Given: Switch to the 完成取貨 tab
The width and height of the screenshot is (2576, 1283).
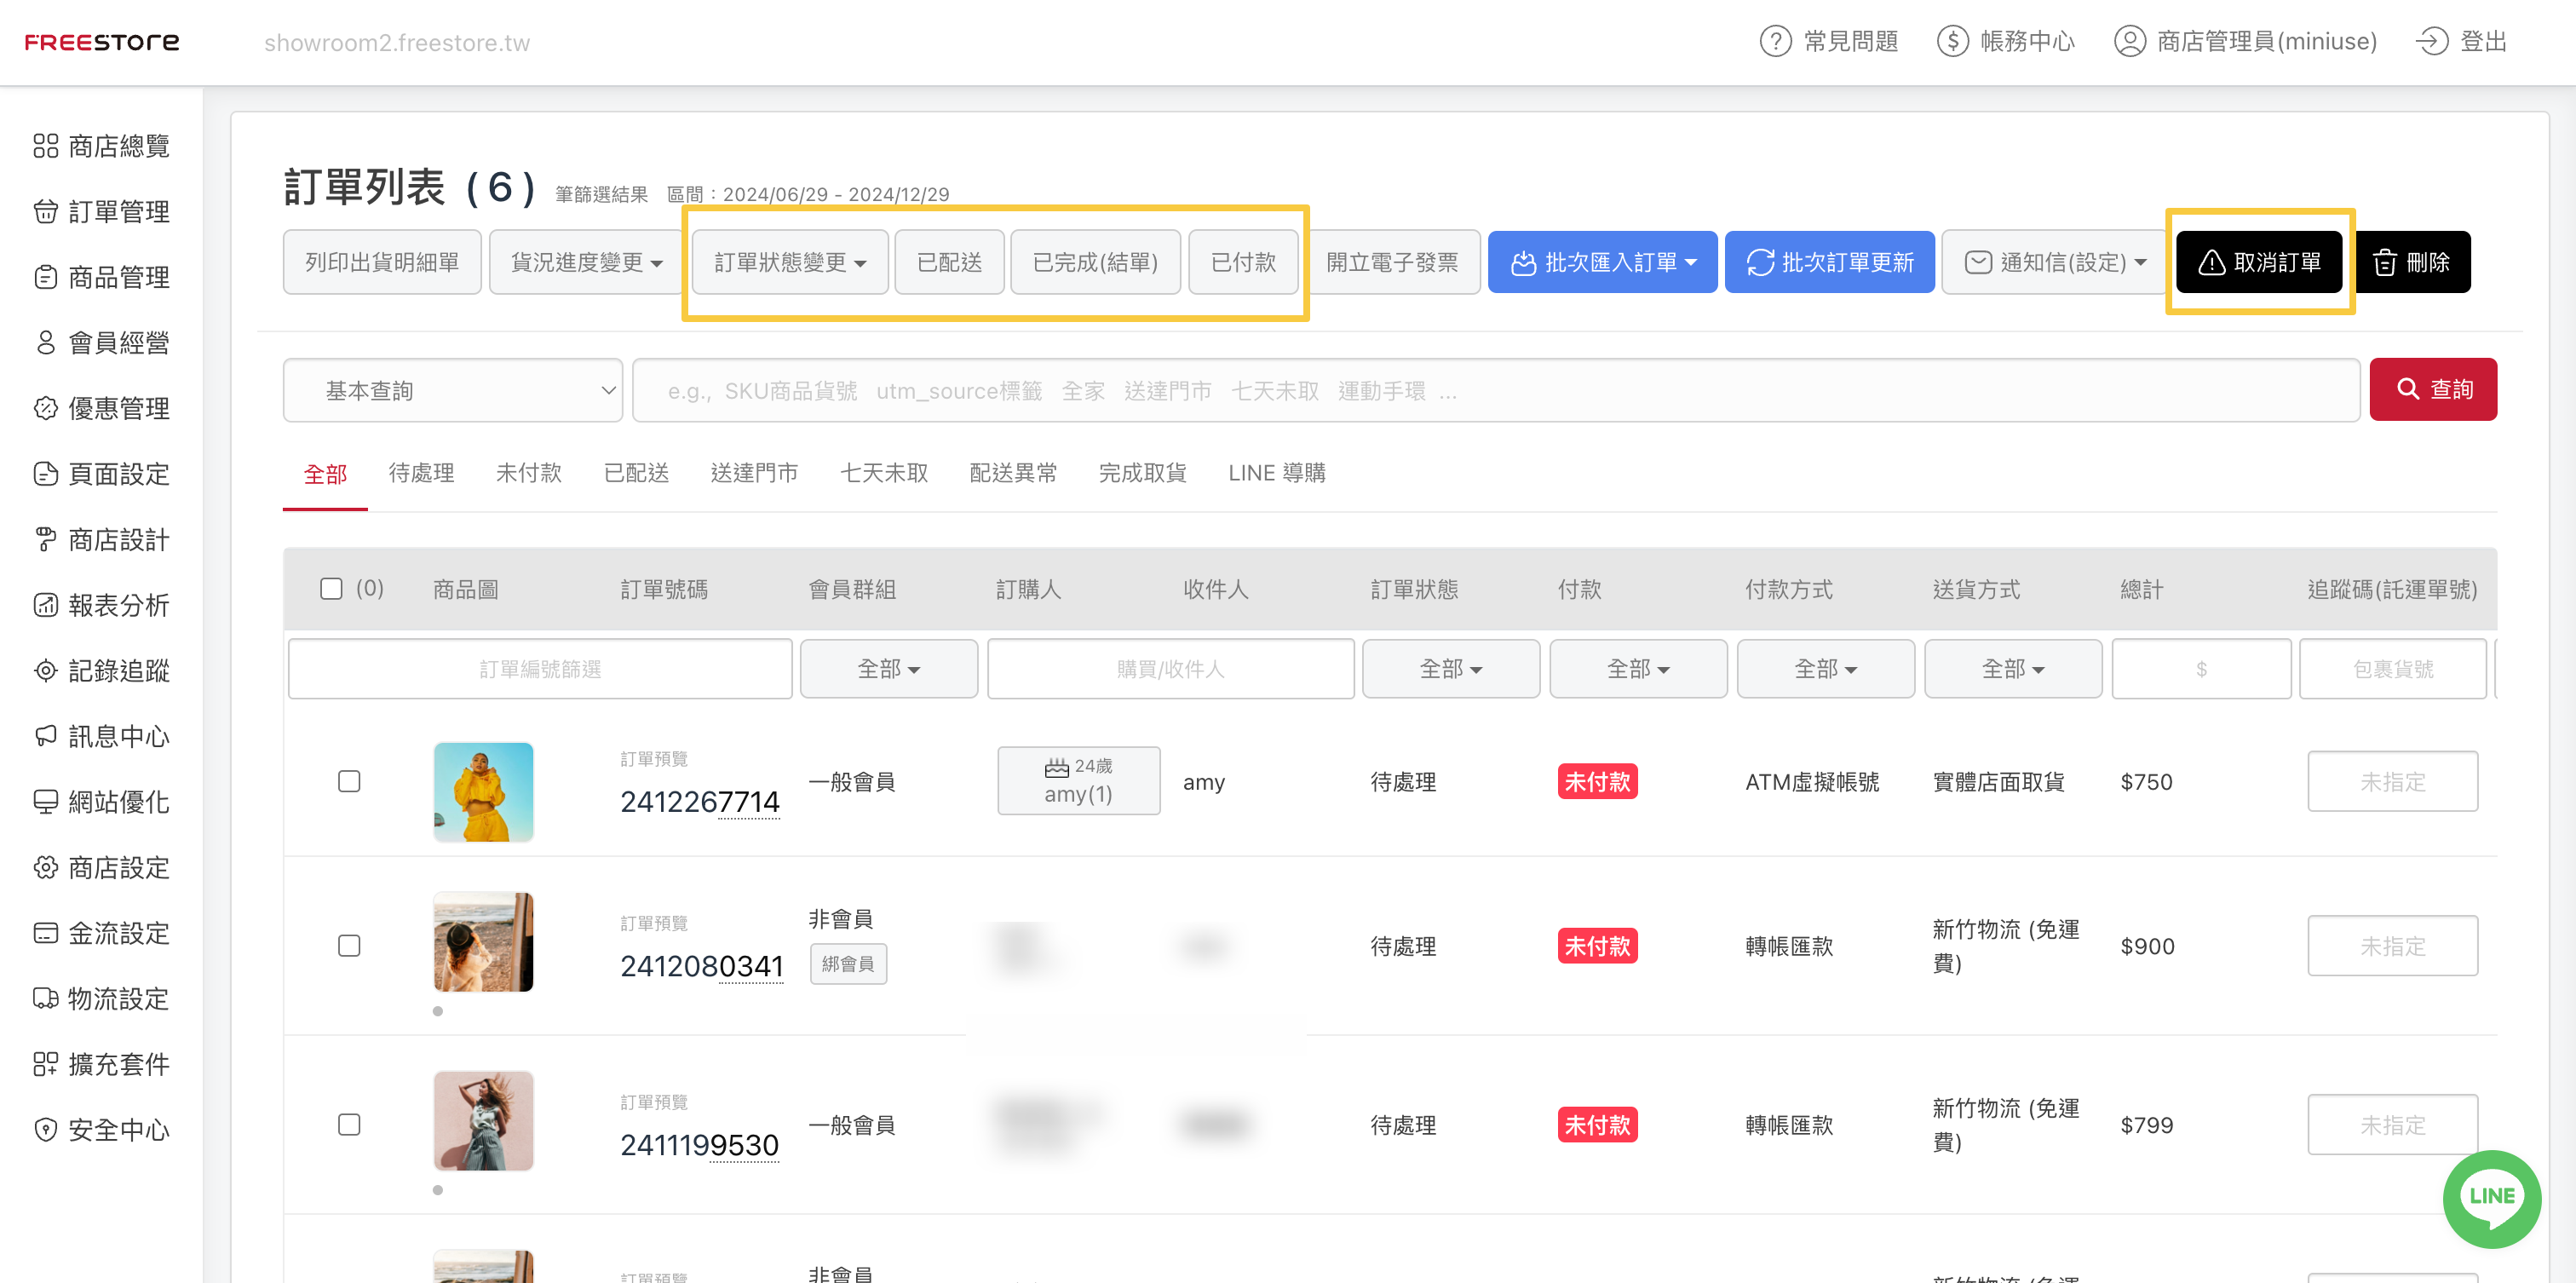Looking at the screenshot, I should (1142, 473).
